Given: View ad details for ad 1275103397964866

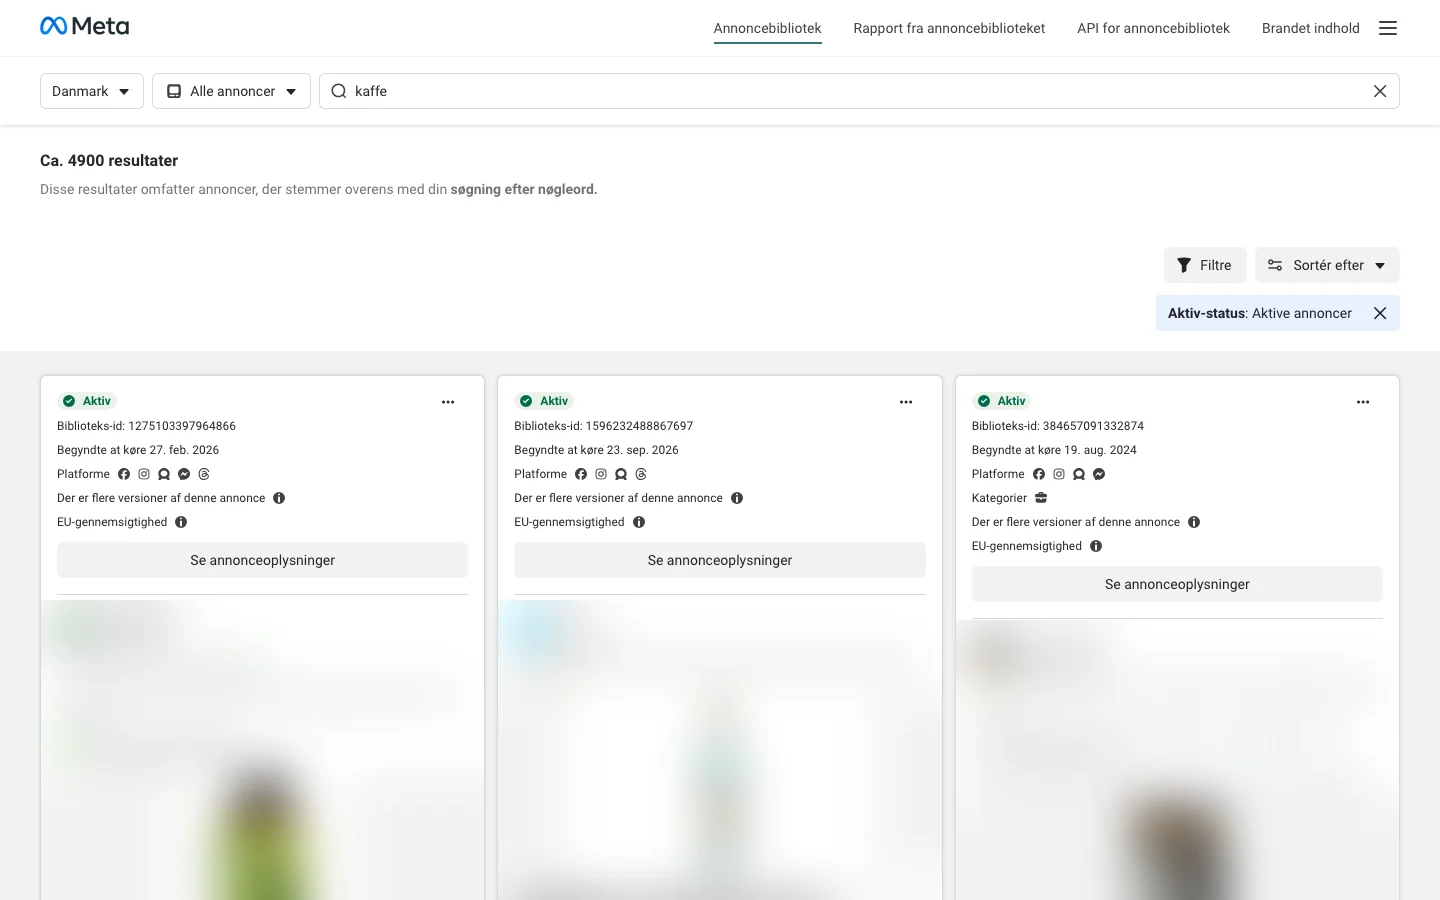Looking at the screenshot, I should 262,560.
